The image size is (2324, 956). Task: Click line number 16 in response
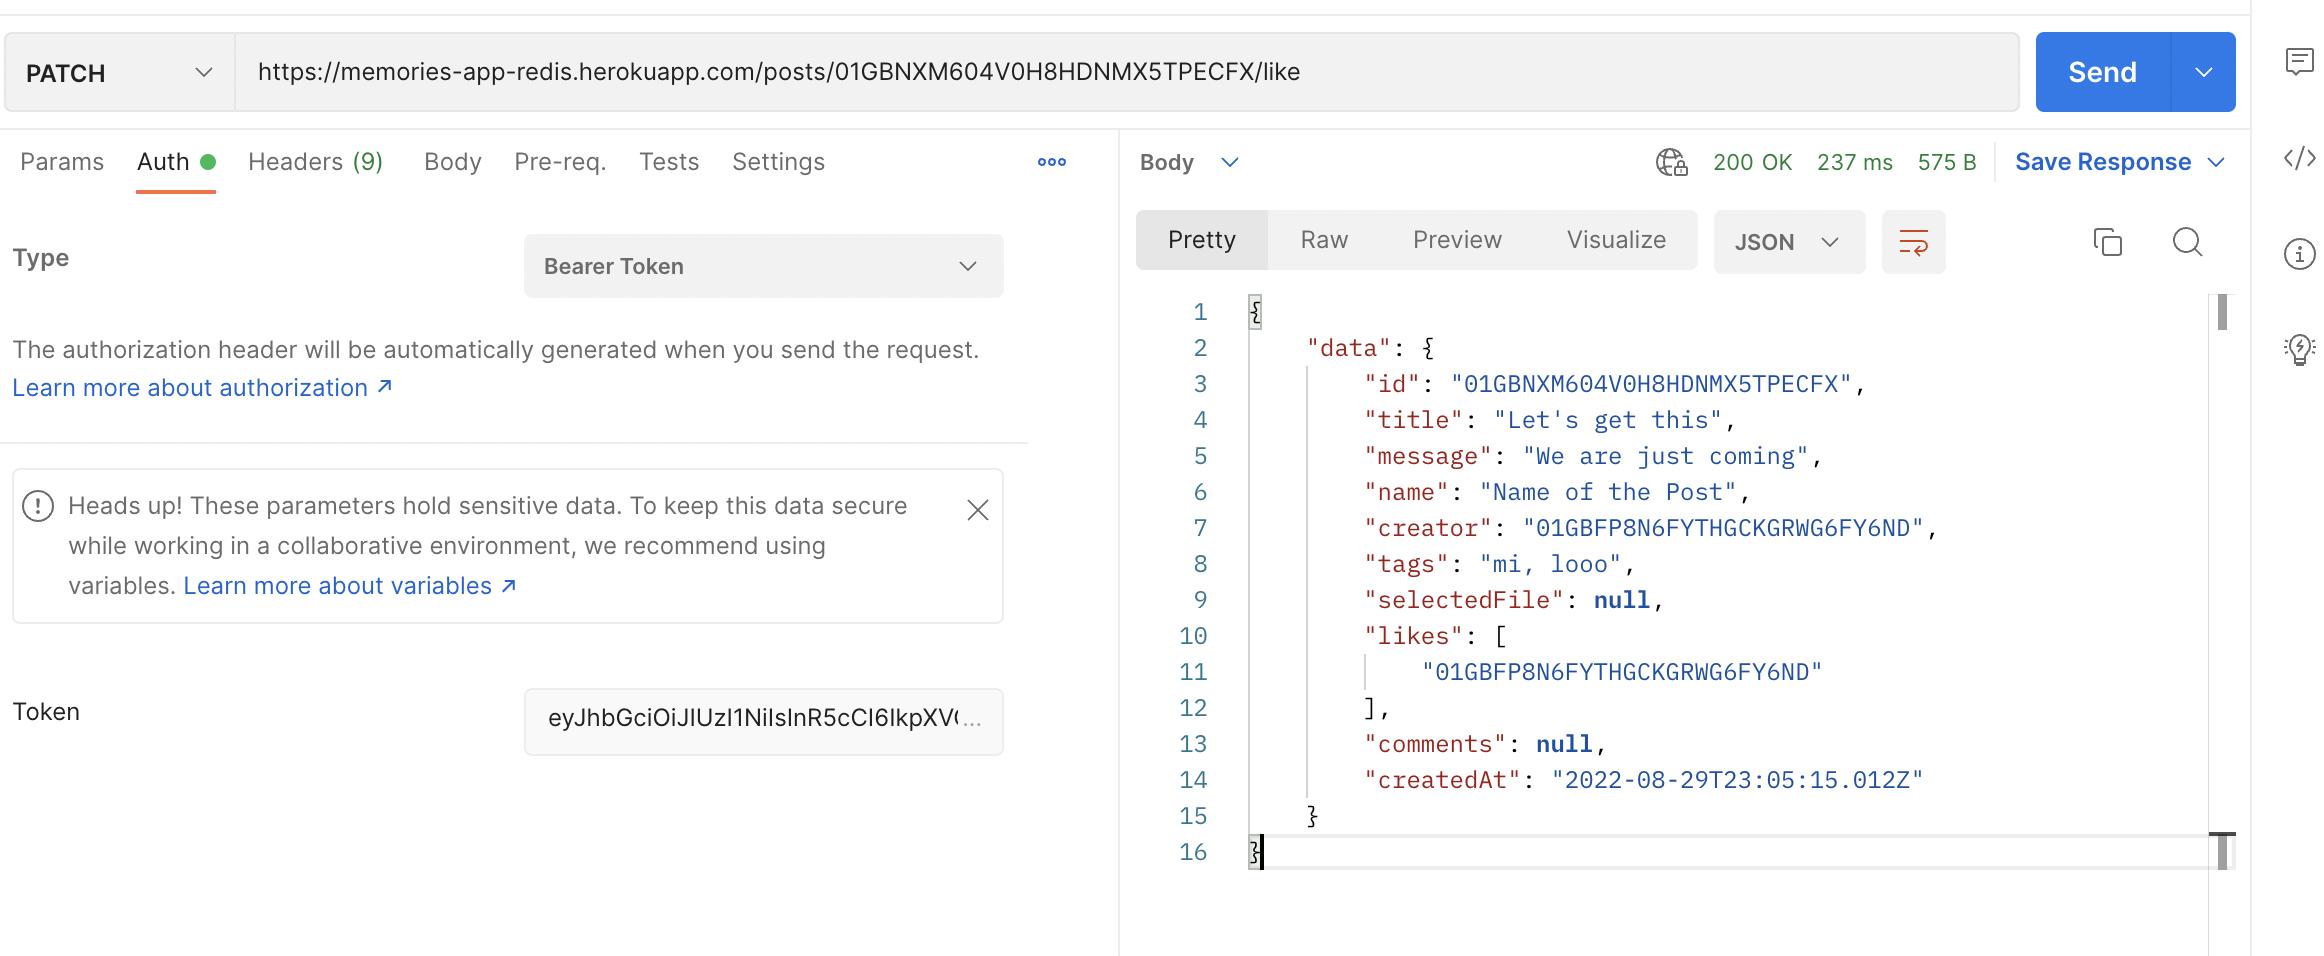tap(1193, 852)
